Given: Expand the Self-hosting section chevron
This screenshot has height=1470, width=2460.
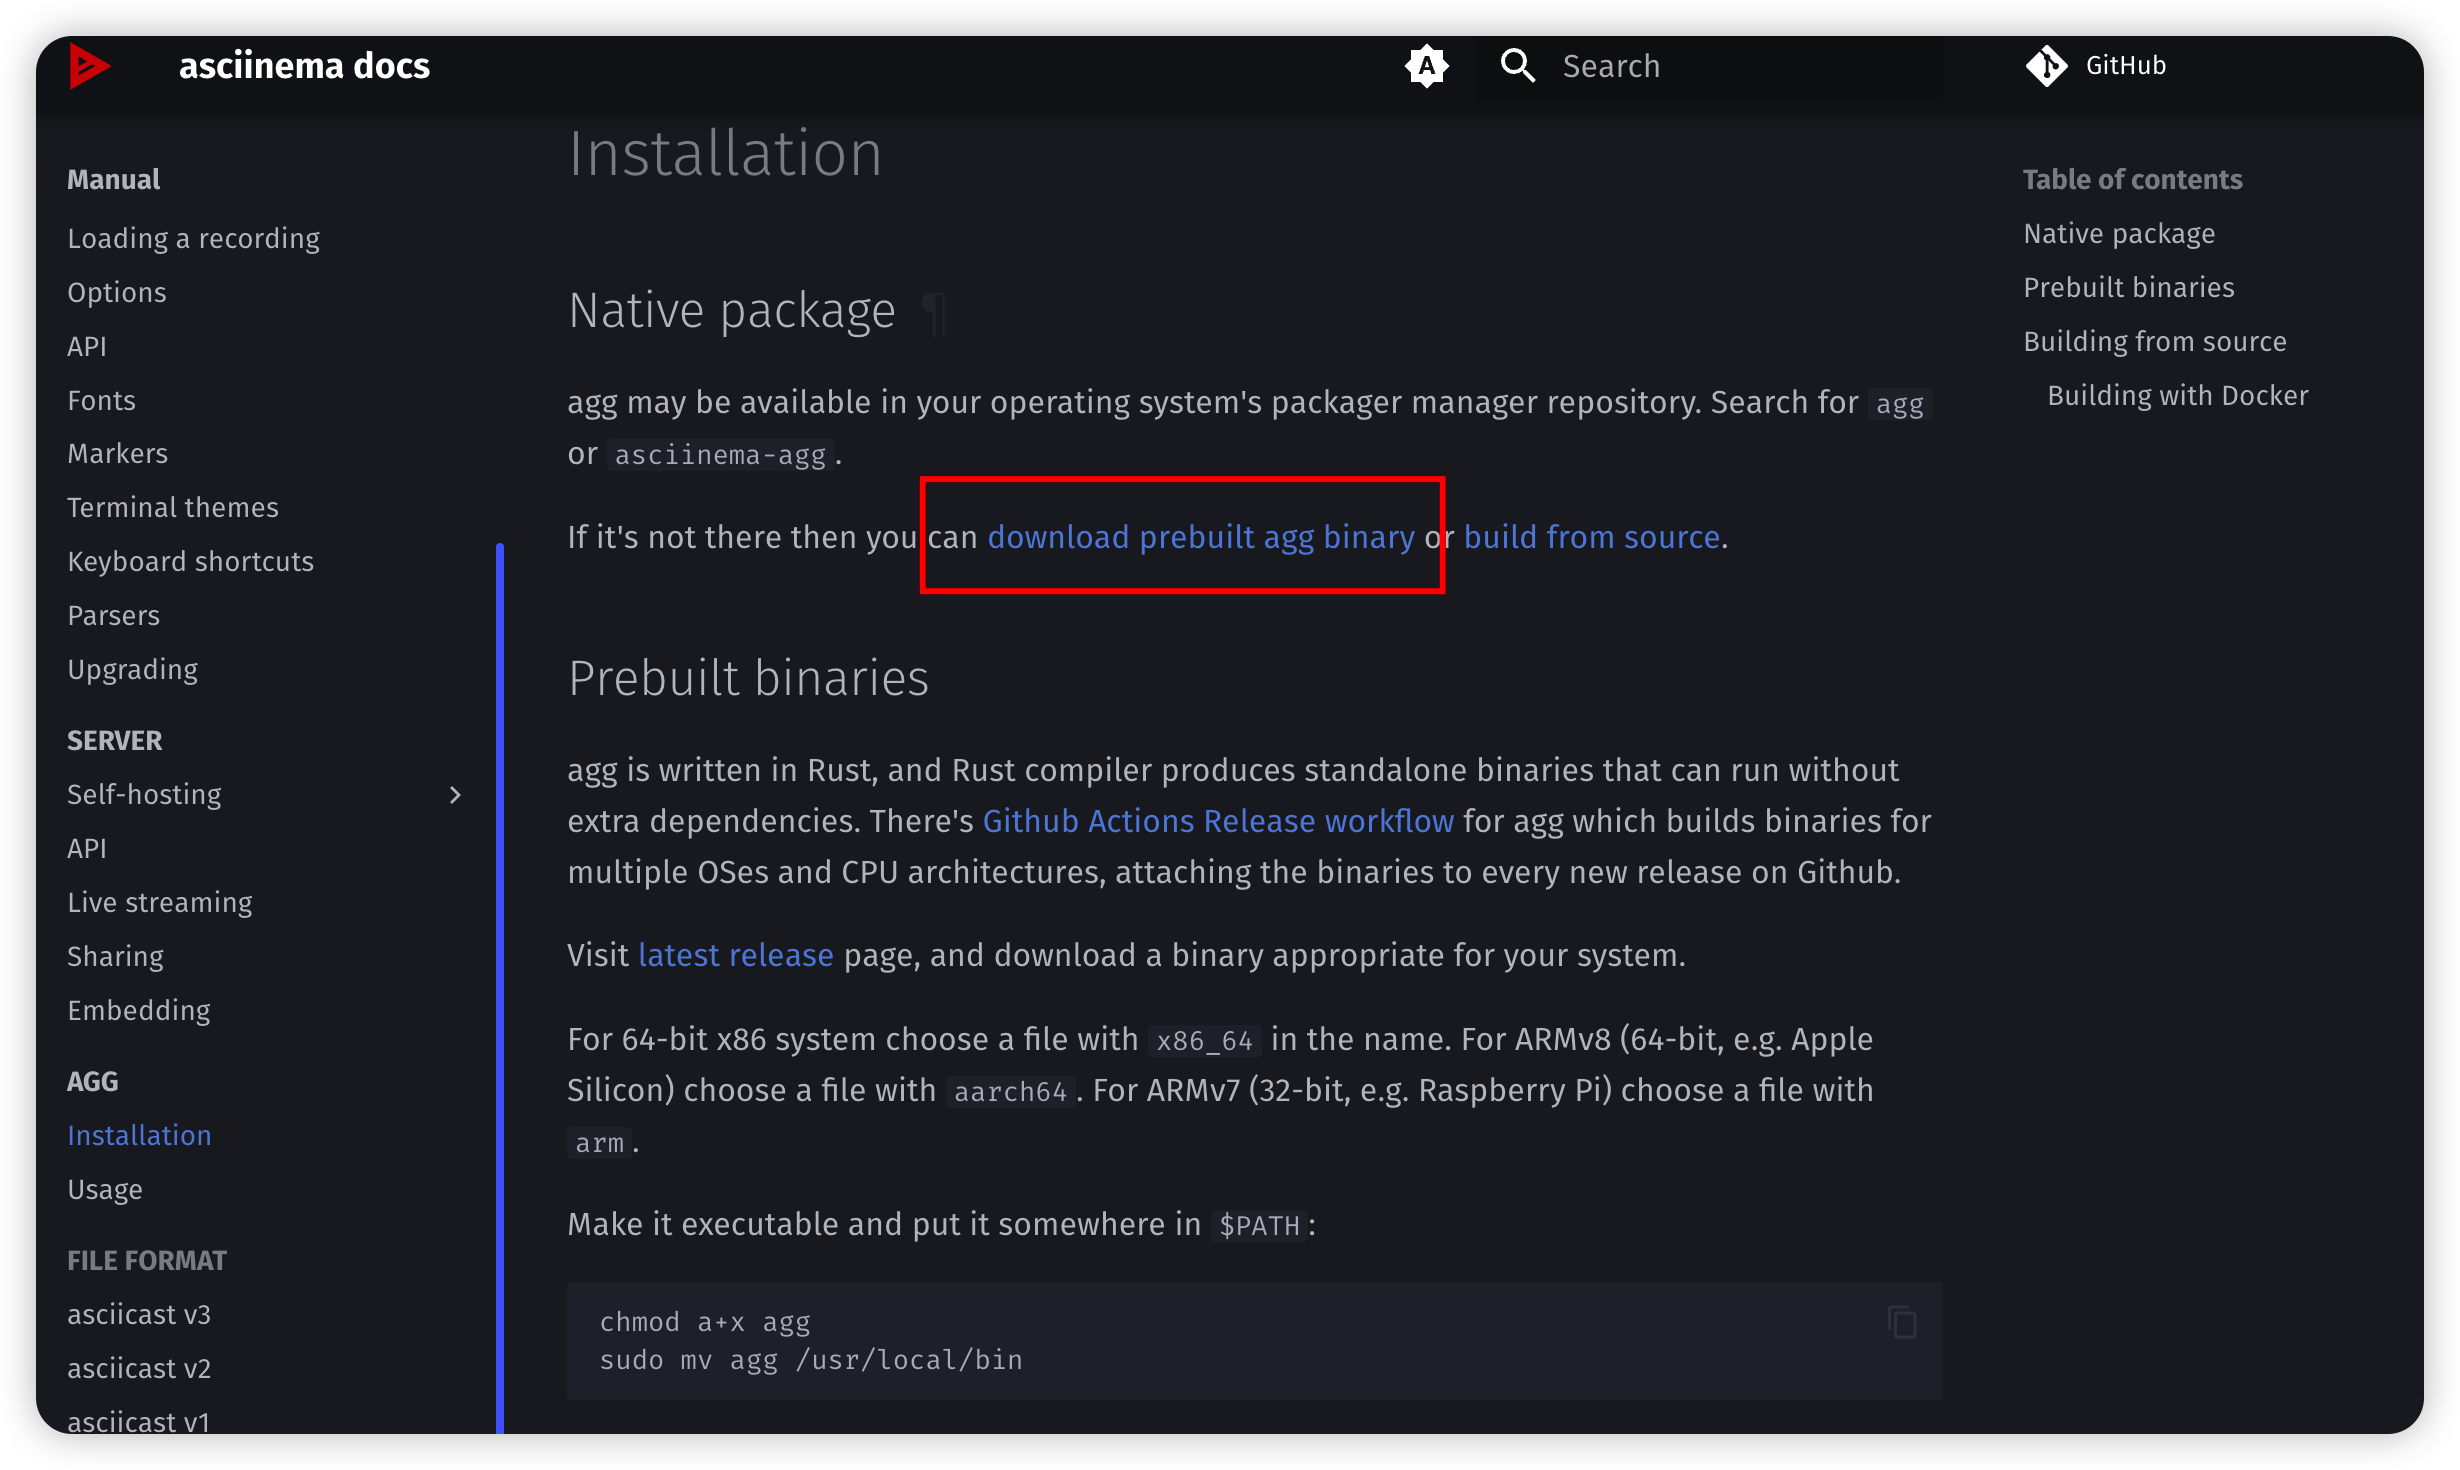Looking at the screenshot, I should (x=455, y=795).
